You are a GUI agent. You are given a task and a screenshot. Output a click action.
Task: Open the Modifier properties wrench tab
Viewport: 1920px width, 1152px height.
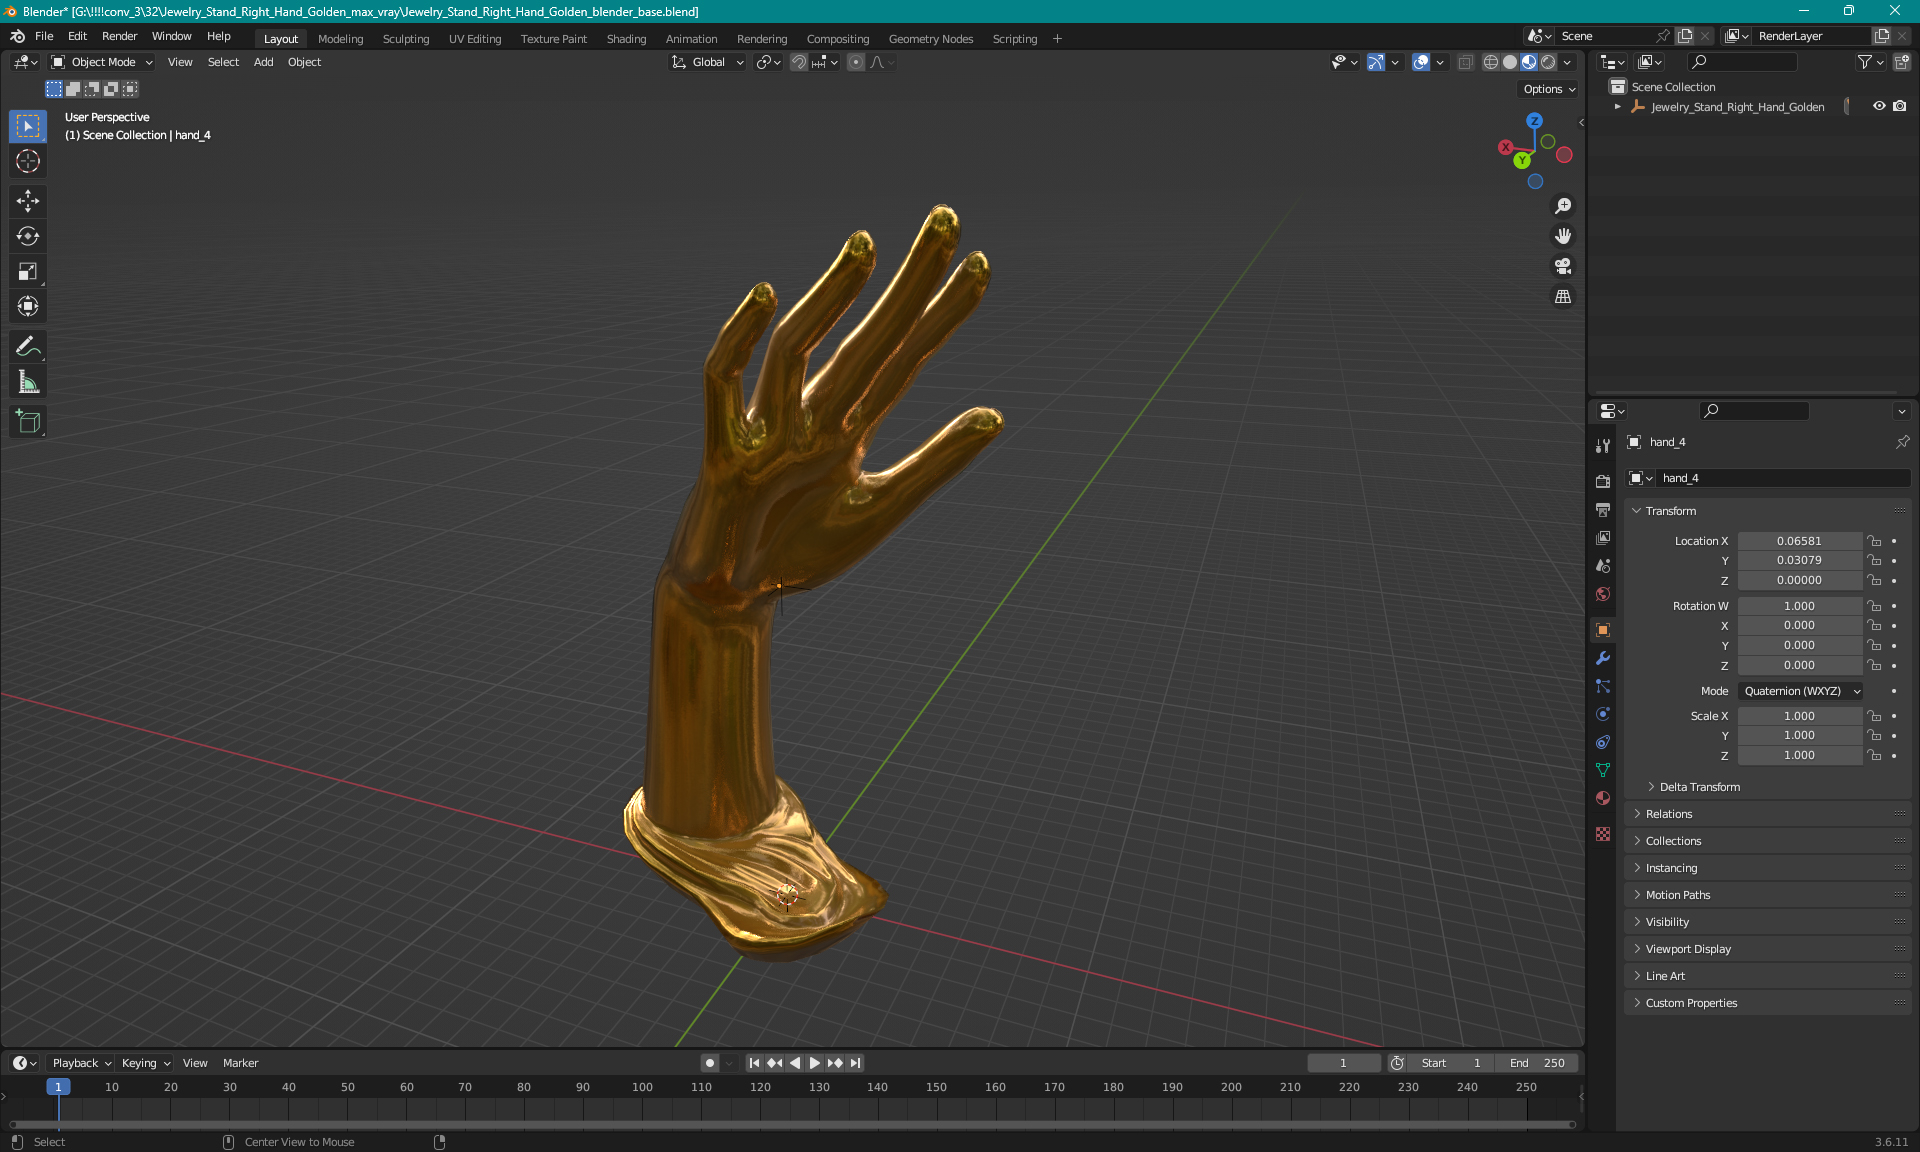click(x=1603, y=658)
